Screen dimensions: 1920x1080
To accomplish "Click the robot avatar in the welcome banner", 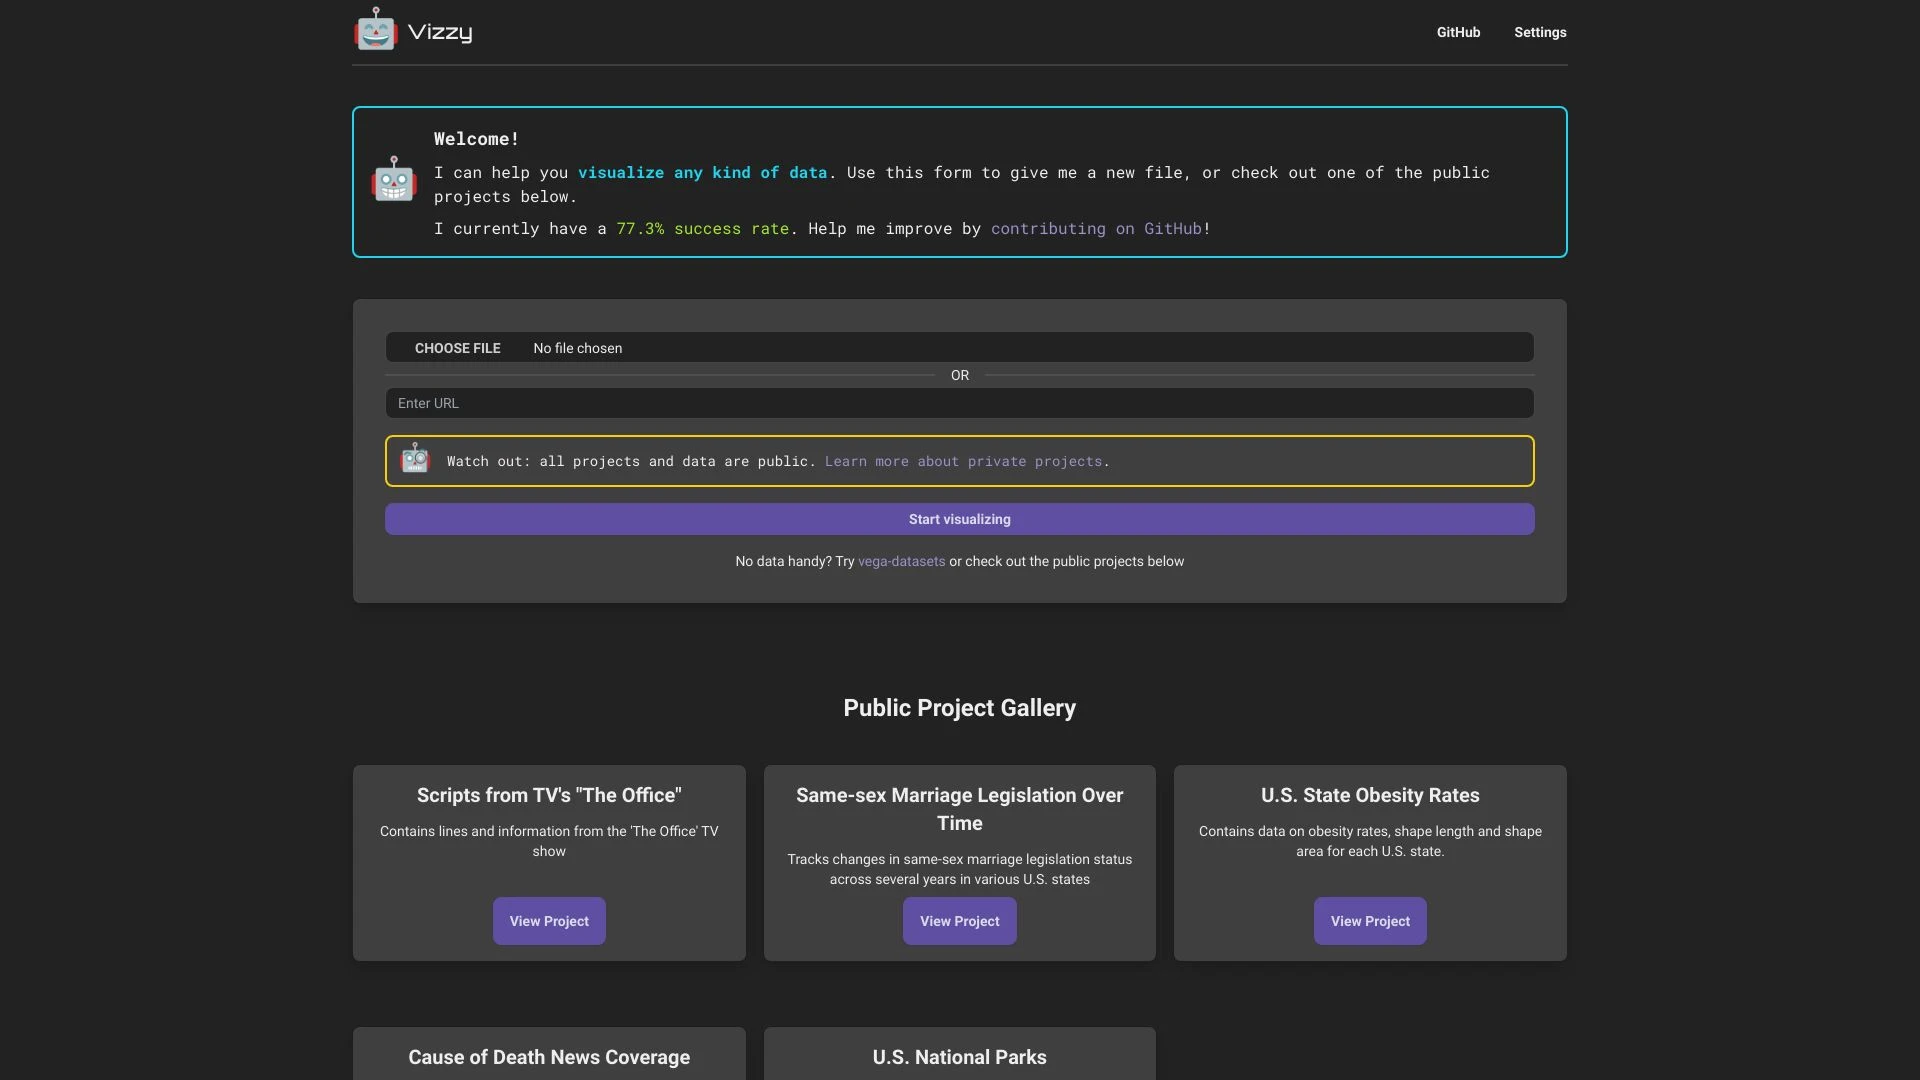I will coord(394,180).
